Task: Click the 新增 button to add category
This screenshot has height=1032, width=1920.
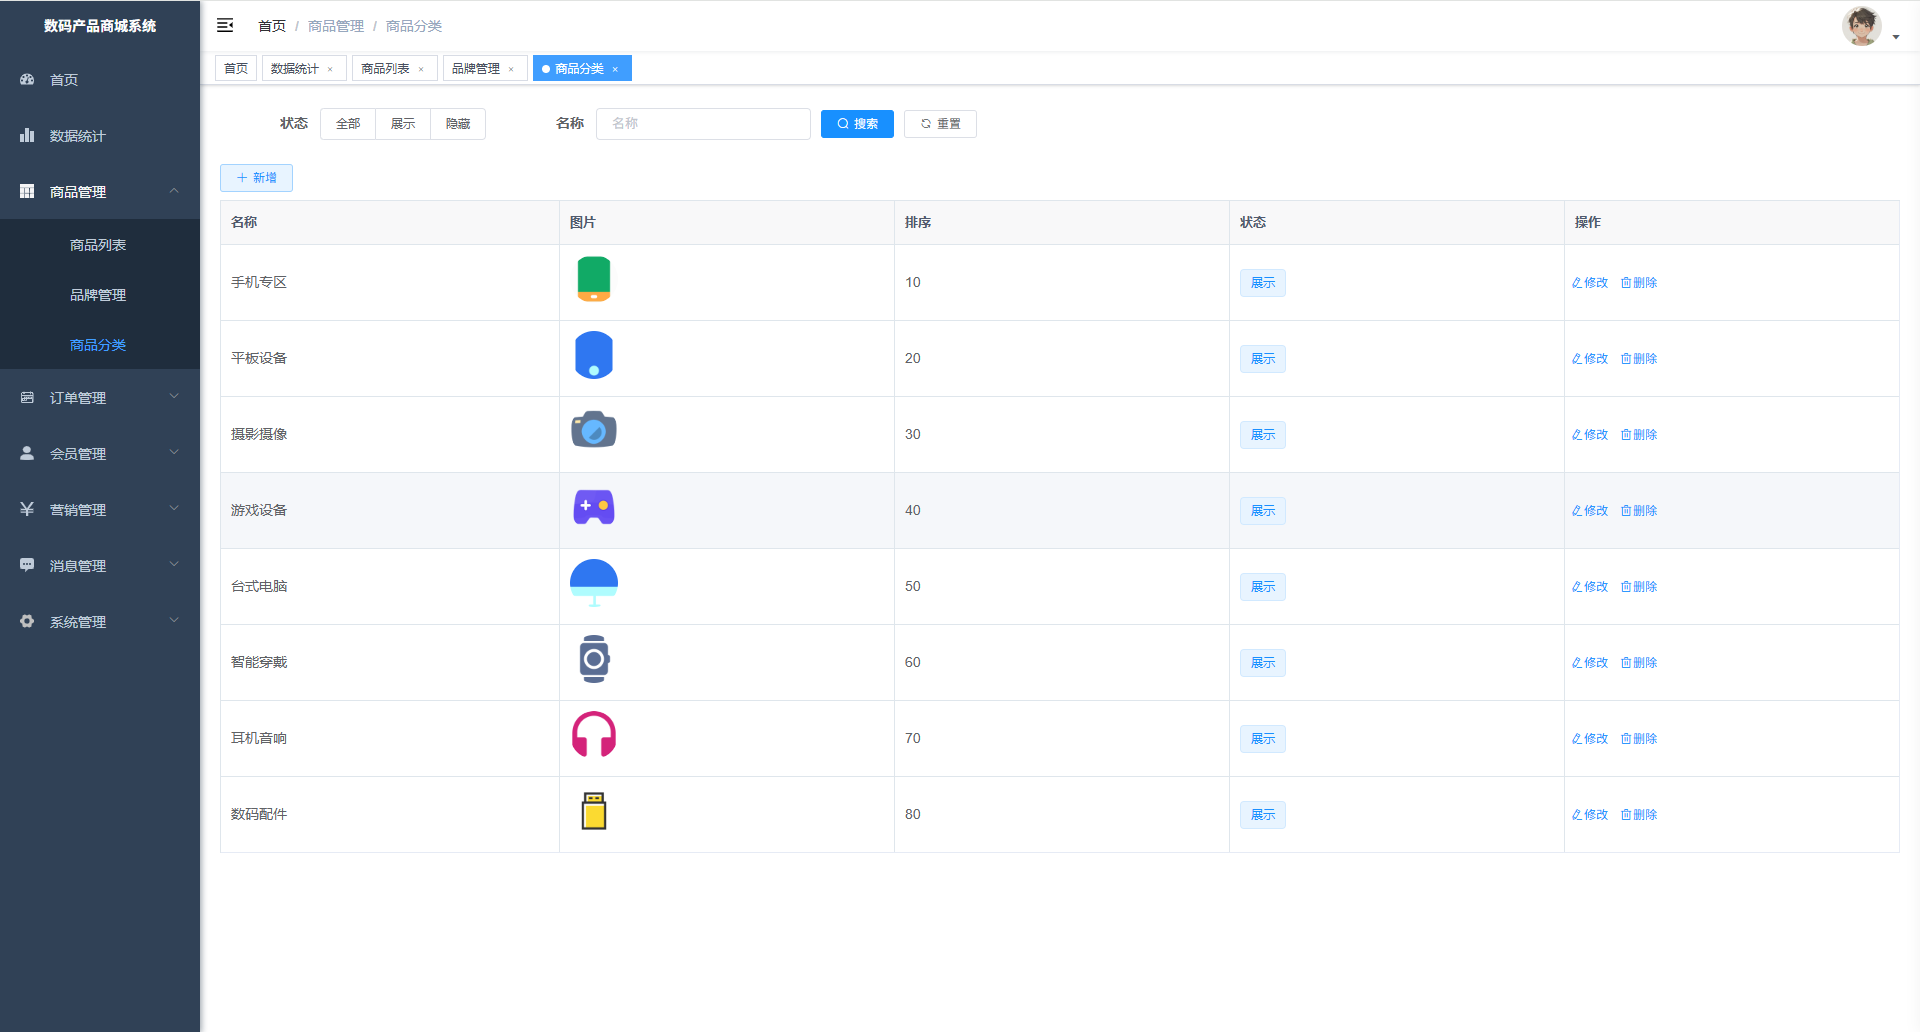Action: point(256,178)
